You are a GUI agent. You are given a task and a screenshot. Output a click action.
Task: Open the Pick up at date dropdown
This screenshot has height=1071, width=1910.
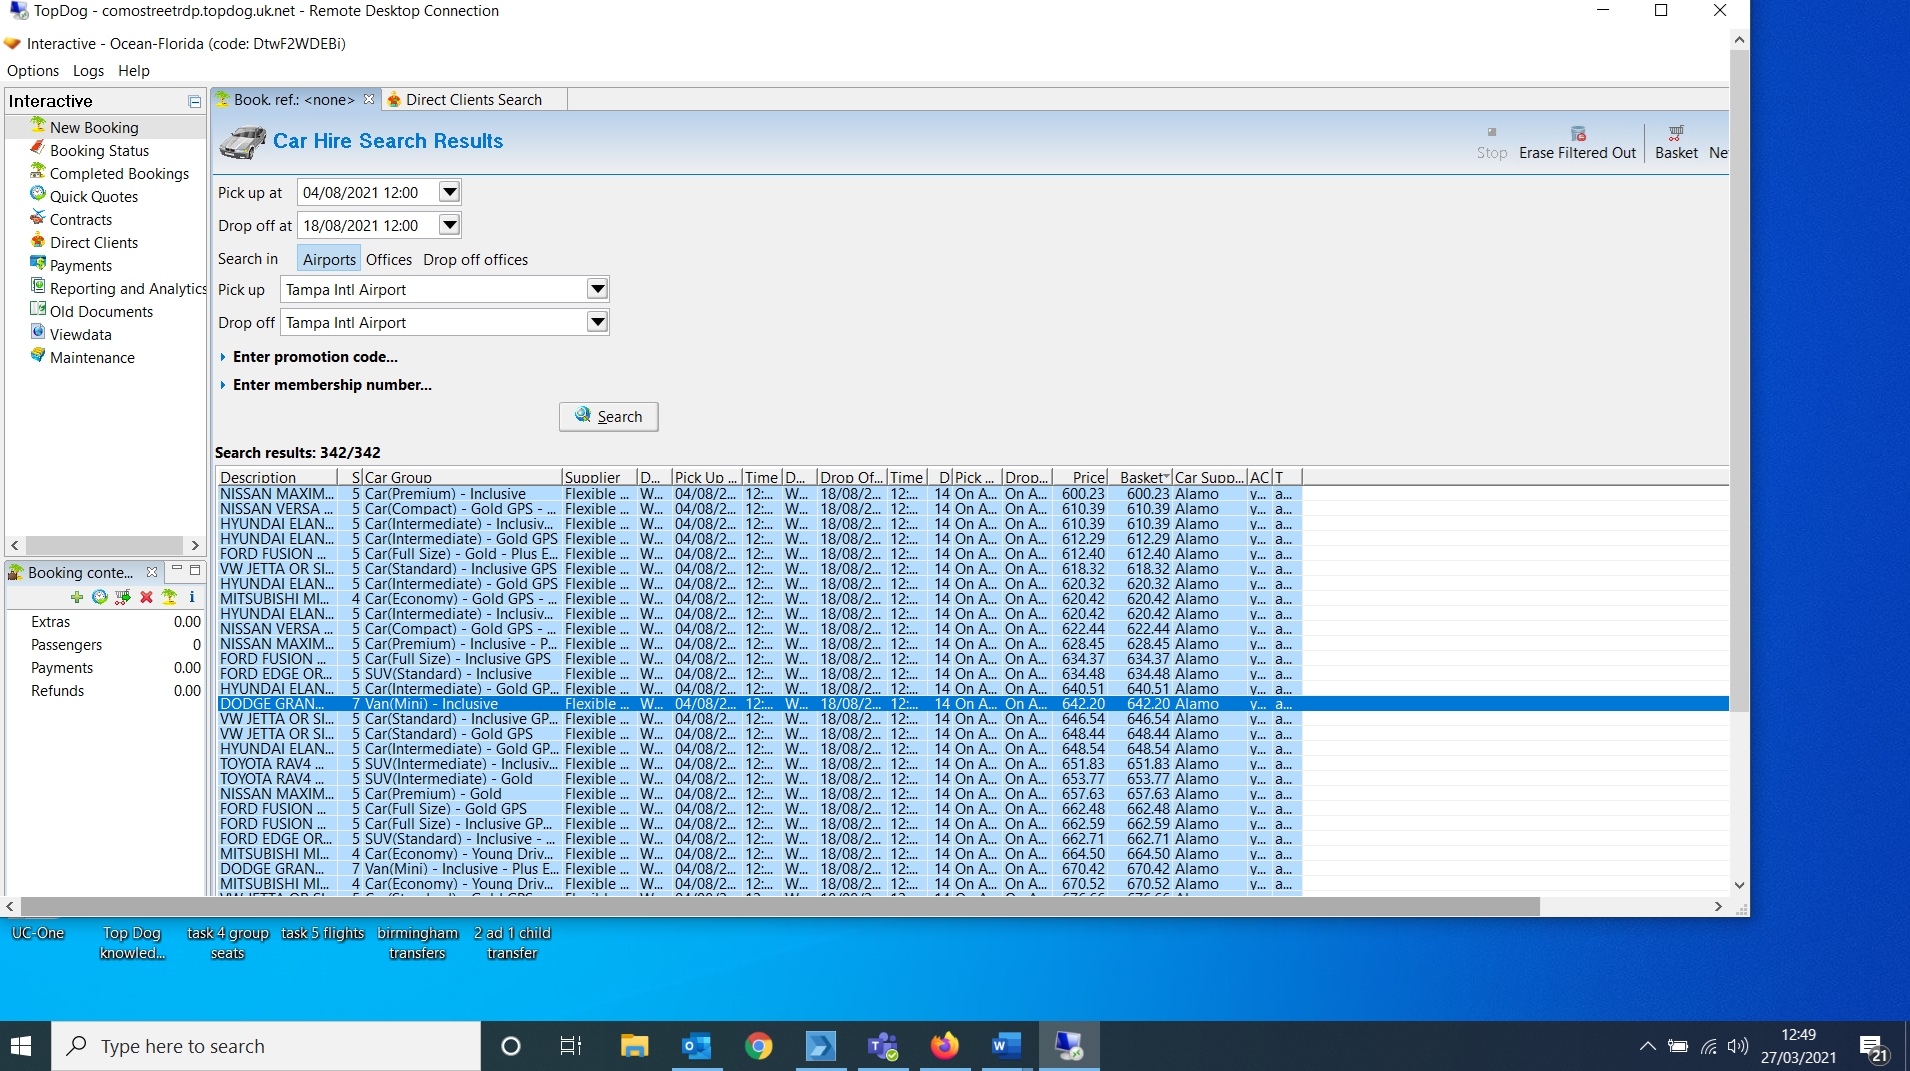click(x=450, y=192)
